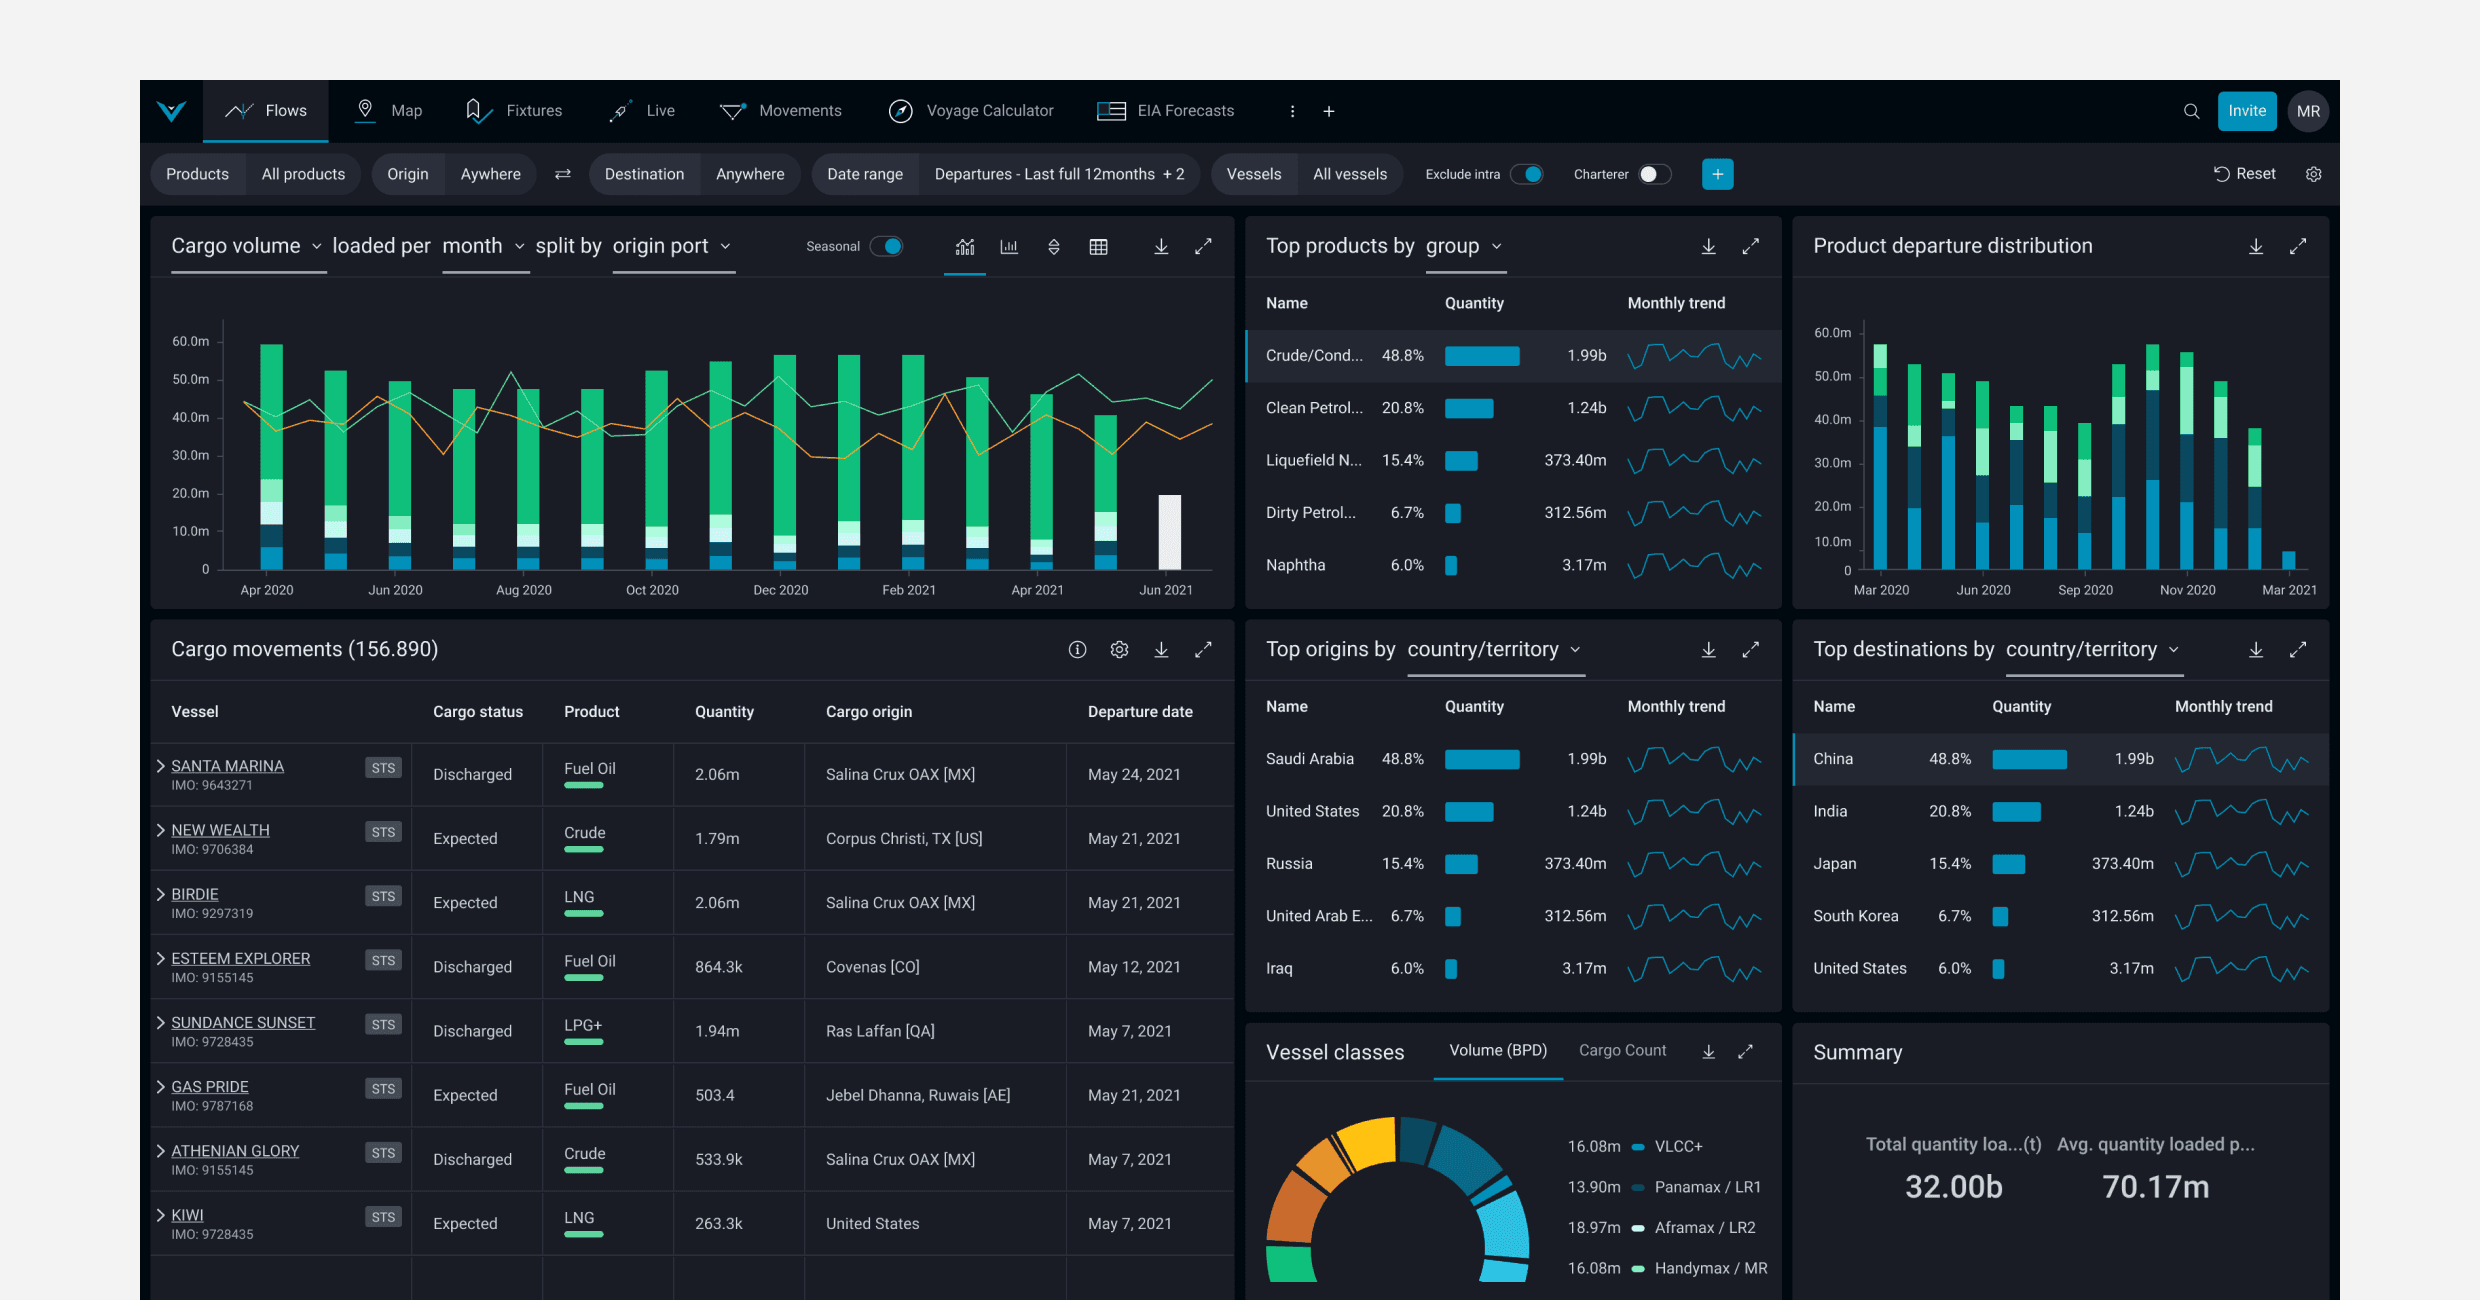The height and width of the screenshot is (1300, 2480).
Task: Disable the Exclude intra toggle
Action: click(x=1527, y=174)
